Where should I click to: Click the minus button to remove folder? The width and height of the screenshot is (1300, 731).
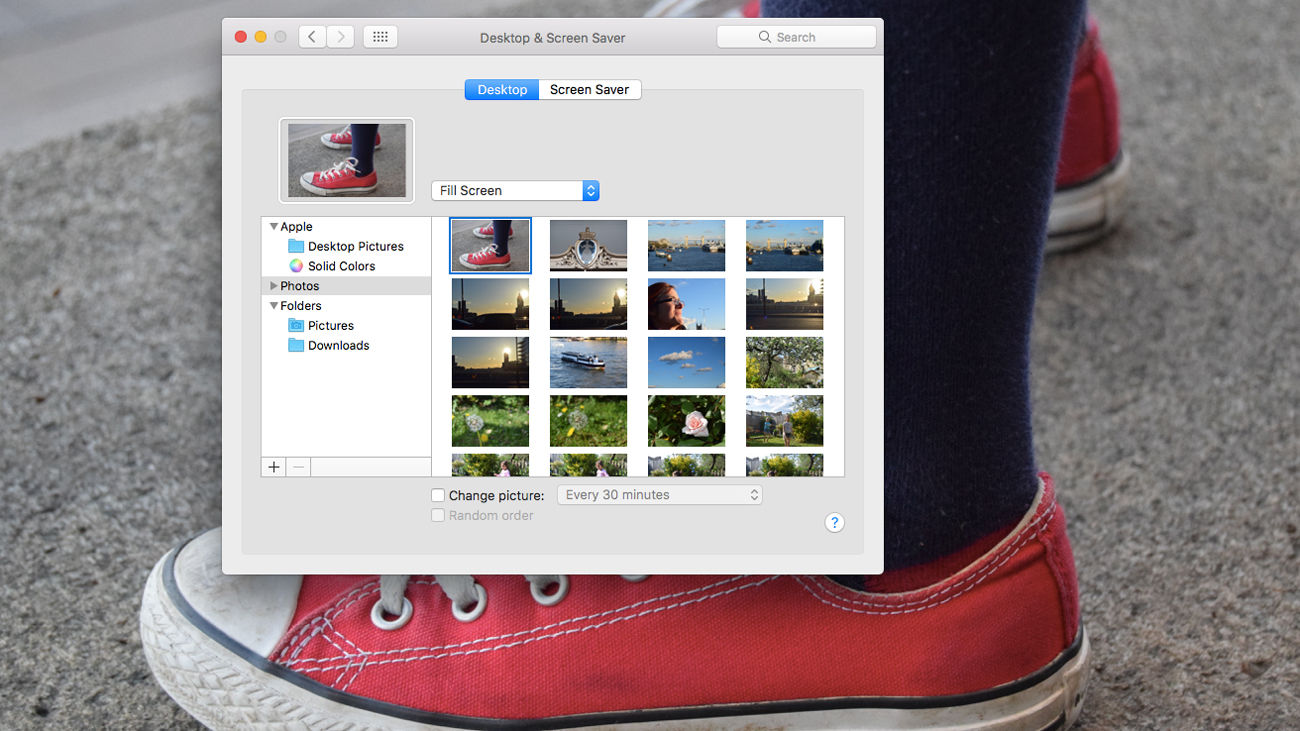click(298, 467)
